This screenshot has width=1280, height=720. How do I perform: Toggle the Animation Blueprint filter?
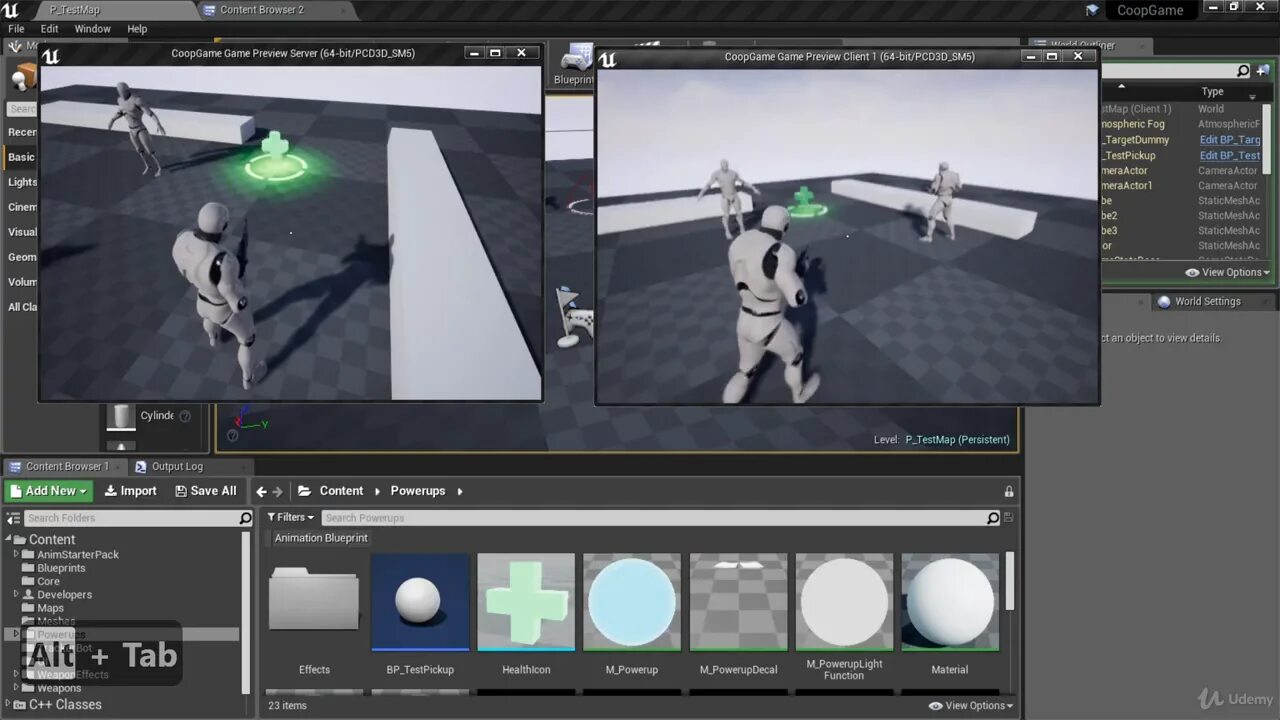pos(321,538)
